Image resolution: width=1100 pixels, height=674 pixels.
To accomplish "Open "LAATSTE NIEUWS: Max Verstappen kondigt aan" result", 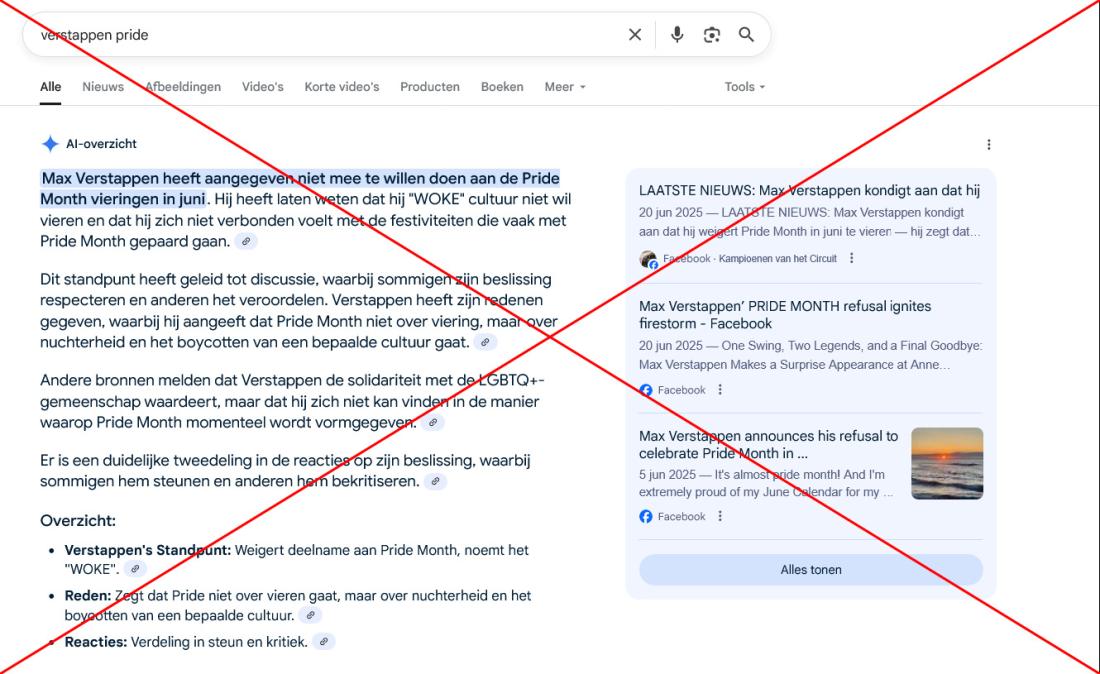I will click(810, 190).
